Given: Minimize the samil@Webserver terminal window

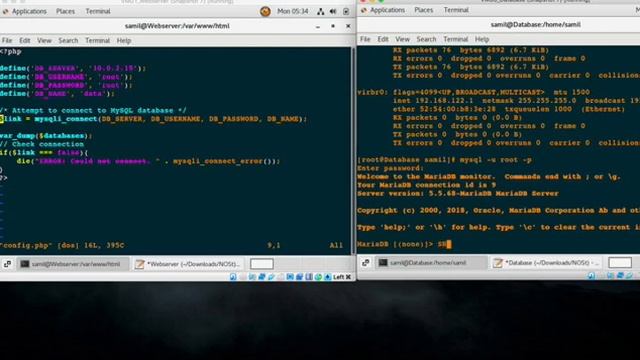Looking at the screenshot, I should pyautogui.click(x=318, y=26).
